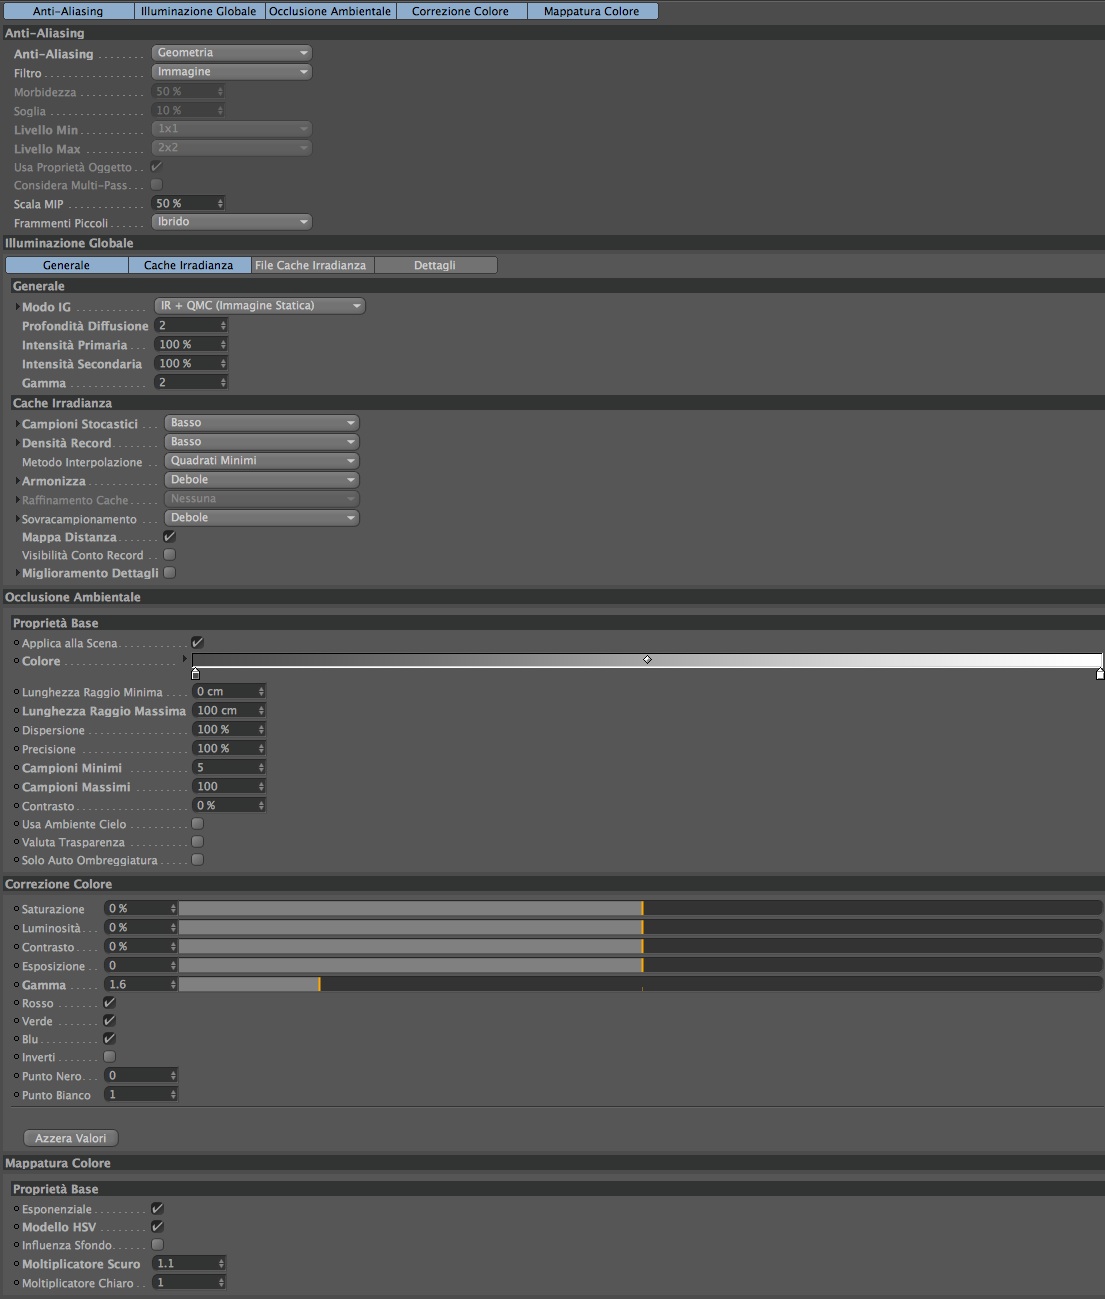The height and width of the screenshot is (1299, 1105).
Task: Click the Azzera Valori button
Action: click(71, 1138)
